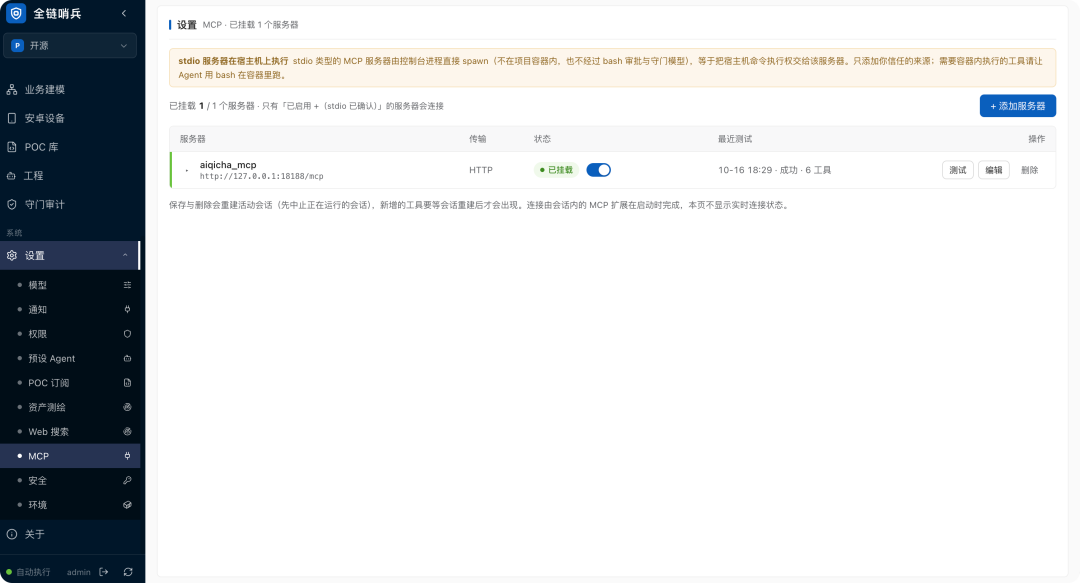Click the refresh icon in sidebar footer
The height and width of the screenshot is (583, 1080).
[128, 572]
